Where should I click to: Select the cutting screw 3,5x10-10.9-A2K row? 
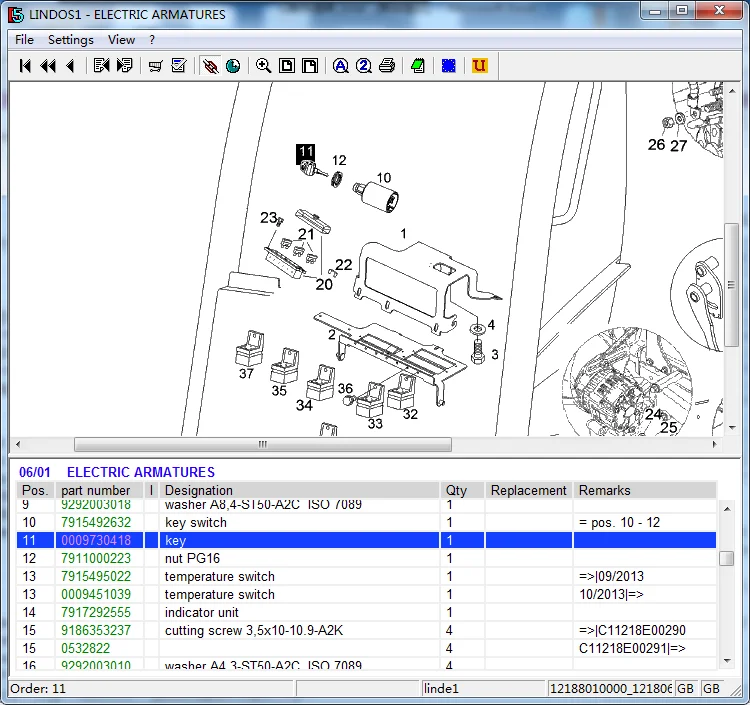point(366,630)
